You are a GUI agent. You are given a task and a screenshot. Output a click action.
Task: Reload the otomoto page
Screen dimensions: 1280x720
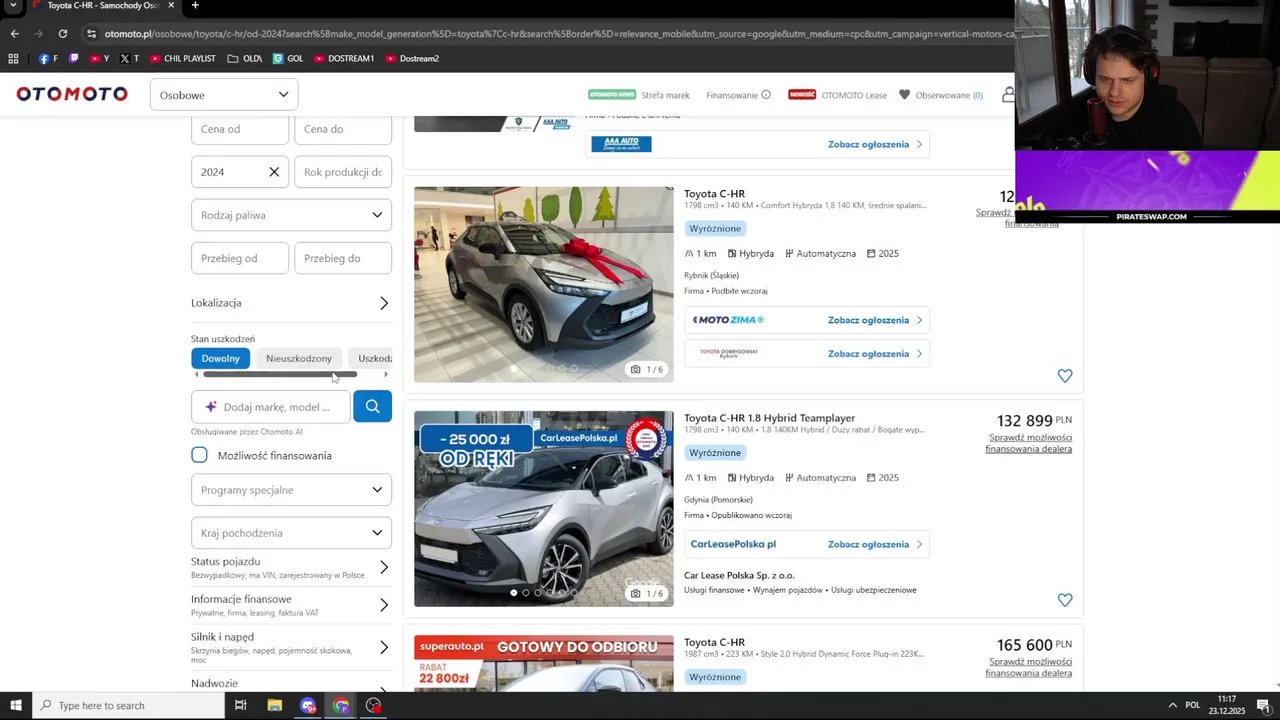62,33
